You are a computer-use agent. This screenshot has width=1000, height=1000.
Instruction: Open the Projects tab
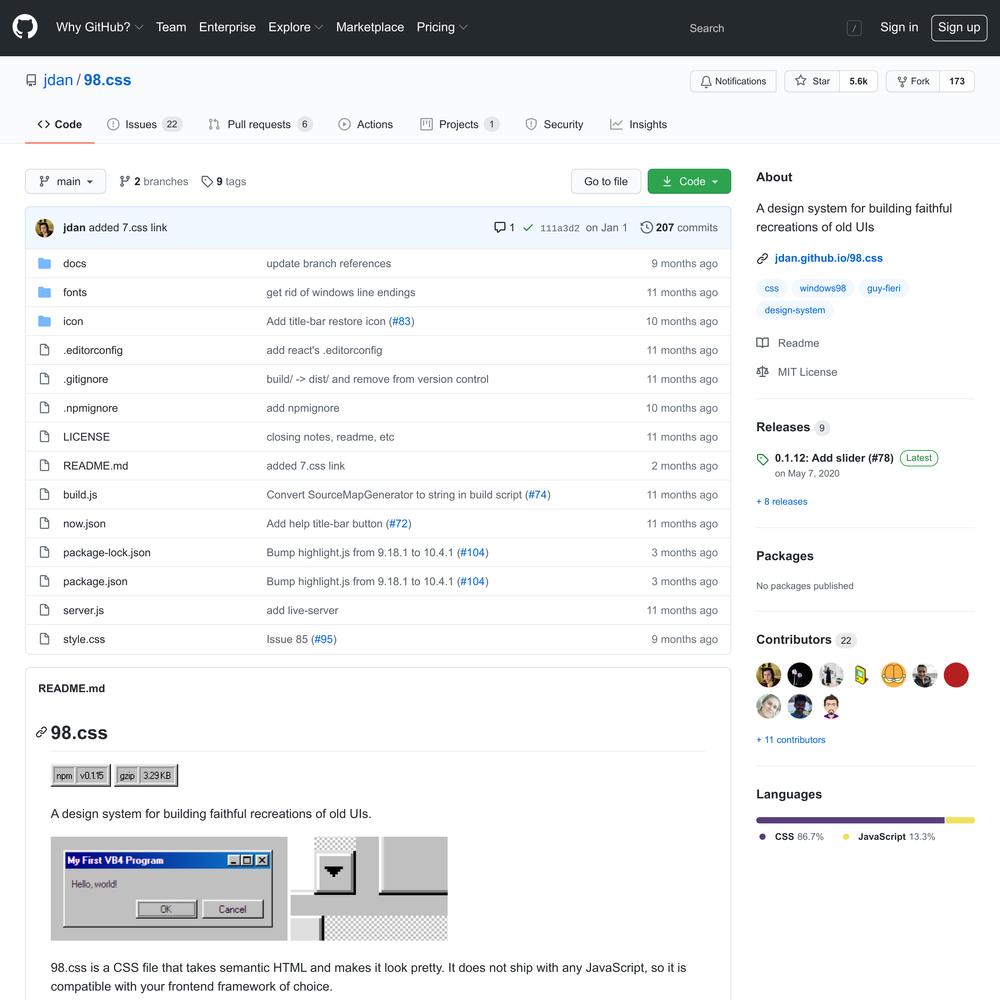pos(459,124)
